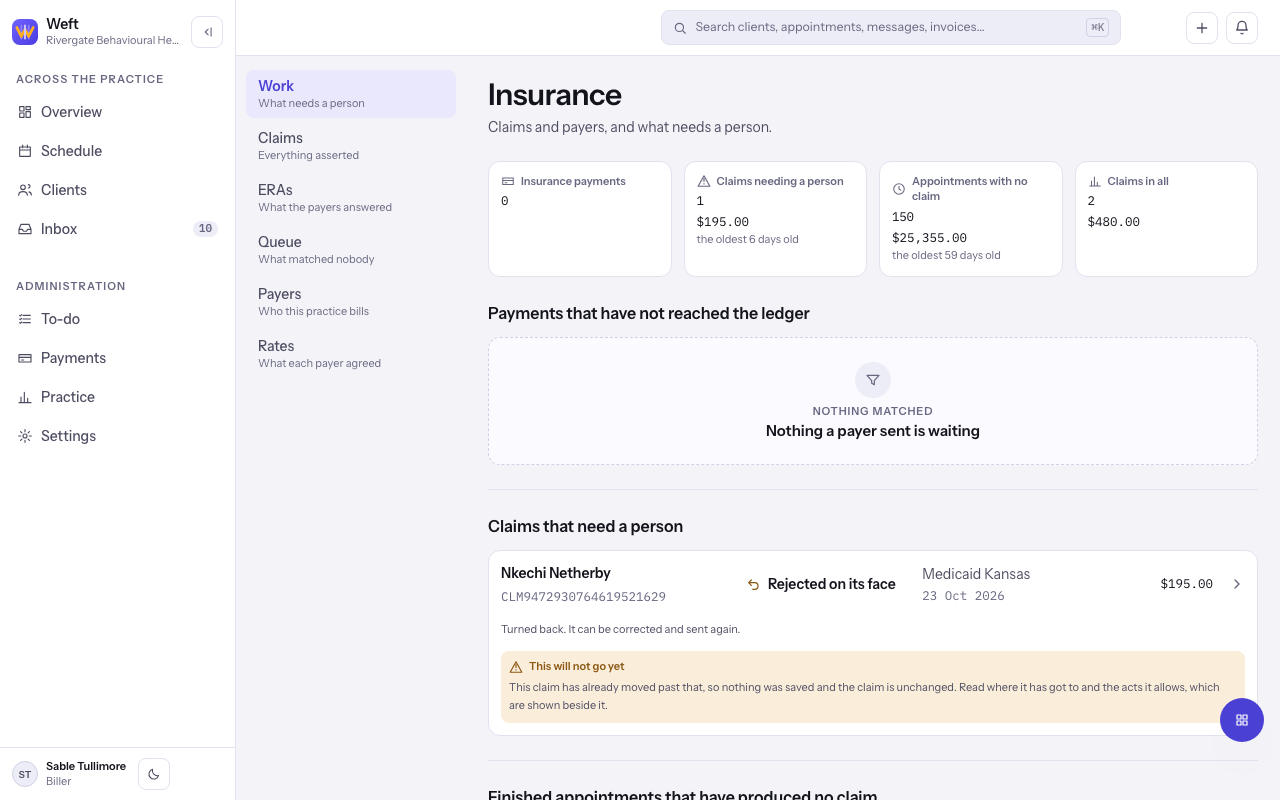Expand the Nkechi Netherby claim chevron

pyautogui.click(x=1237, y=584)
